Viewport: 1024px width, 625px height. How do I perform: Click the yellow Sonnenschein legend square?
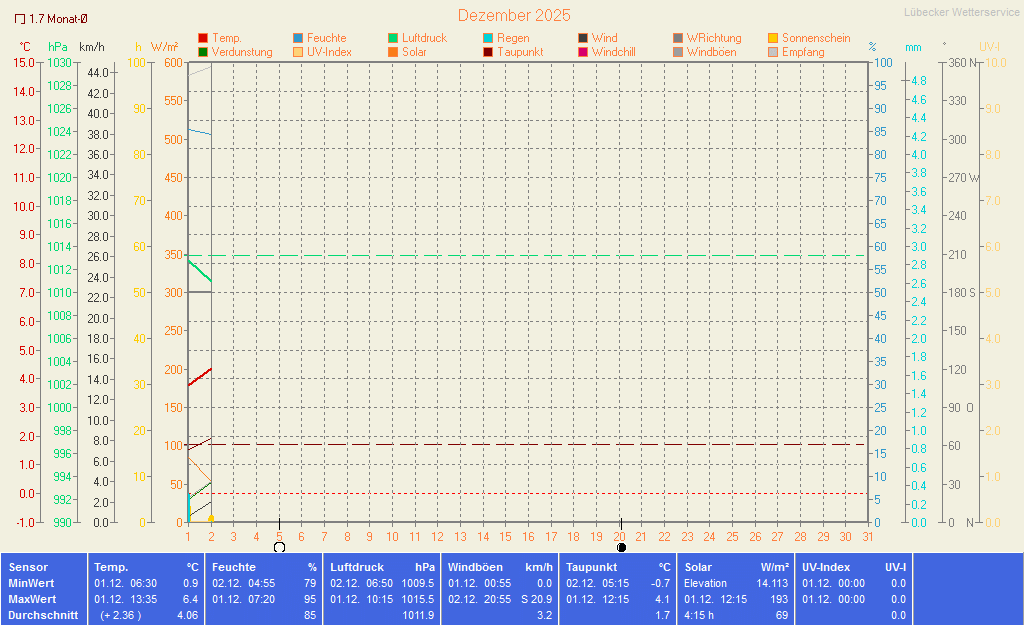(773, 38)
